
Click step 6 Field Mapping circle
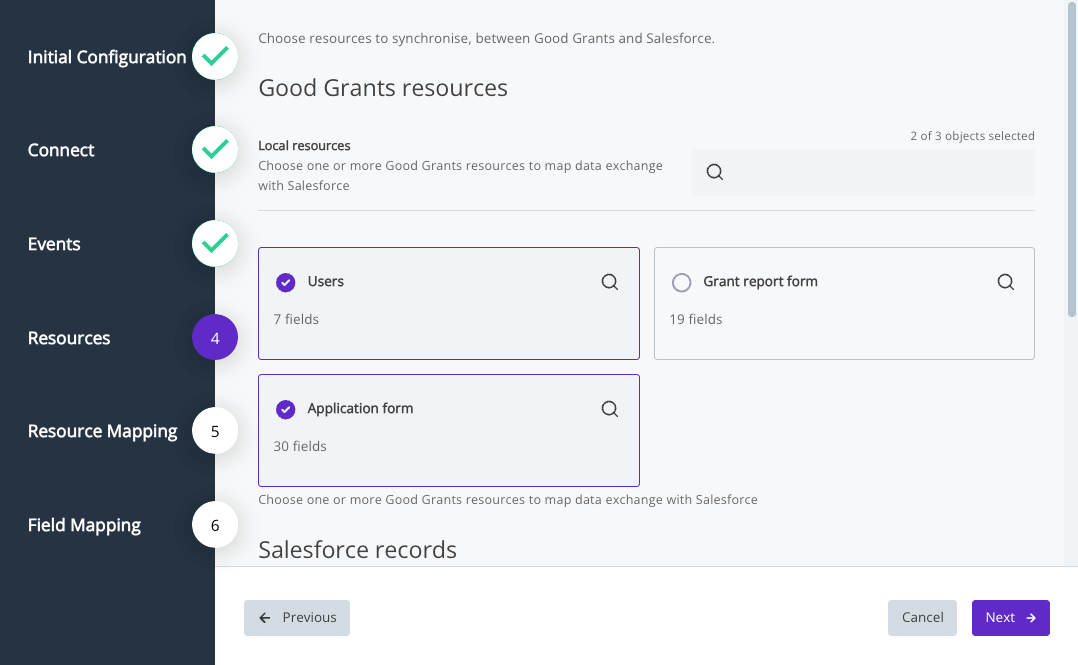(x=214, y=525)
